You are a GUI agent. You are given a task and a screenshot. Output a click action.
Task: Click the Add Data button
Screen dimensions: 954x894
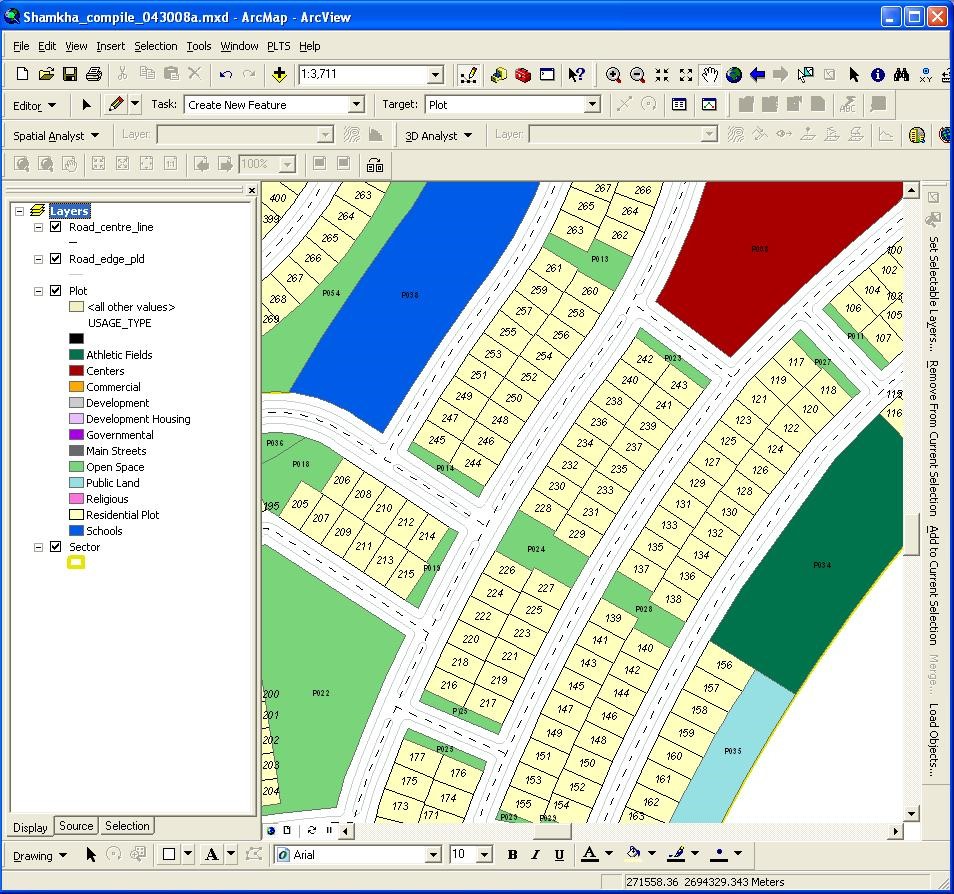tap(279, 74)
